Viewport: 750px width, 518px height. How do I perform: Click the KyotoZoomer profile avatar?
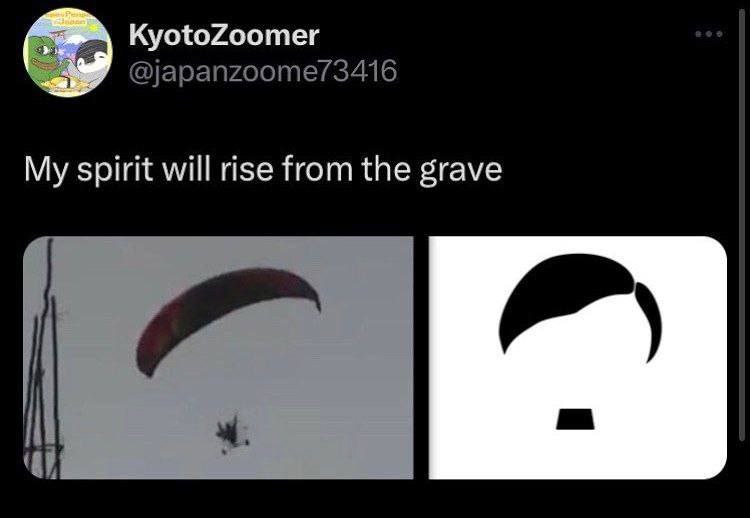[x=67, y=53]
